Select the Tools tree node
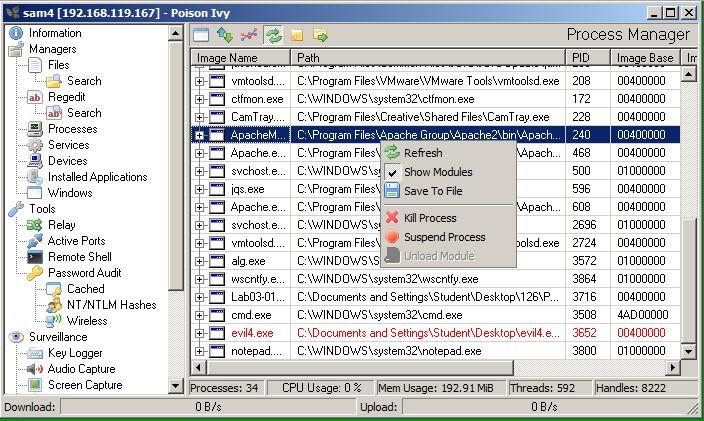The width and height of the screenshot is (704, 421). pos(42,209)
